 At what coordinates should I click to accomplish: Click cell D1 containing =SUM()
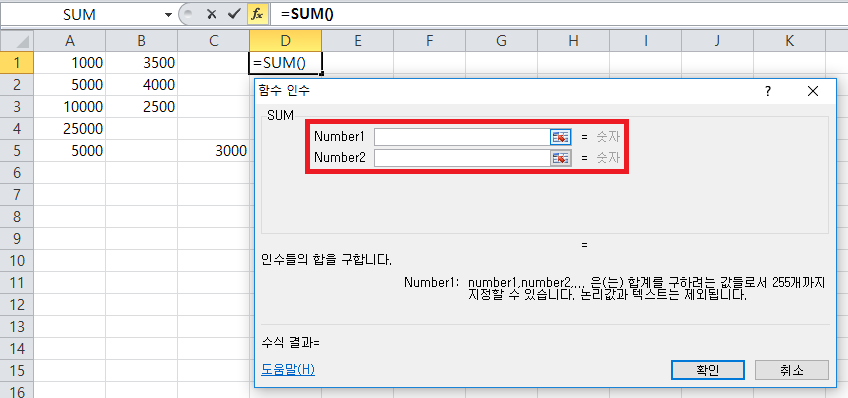(x=286, y=63)
